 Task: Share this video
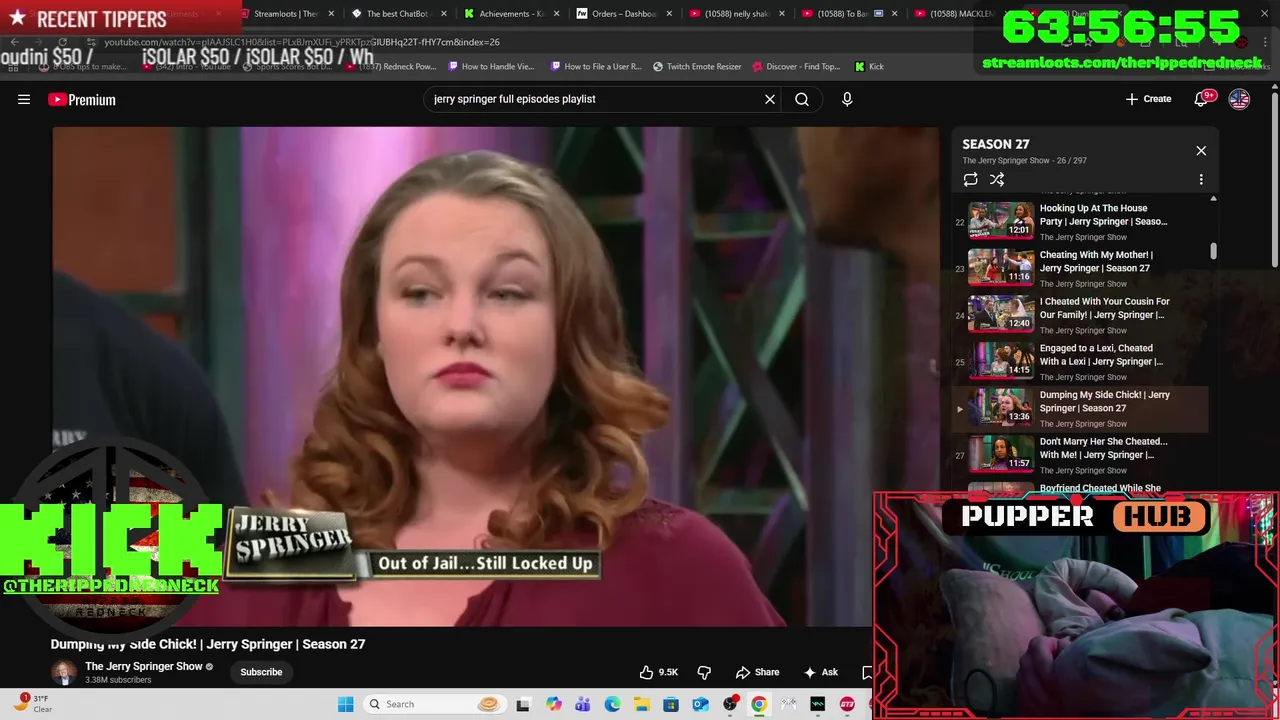pos(757,672)
